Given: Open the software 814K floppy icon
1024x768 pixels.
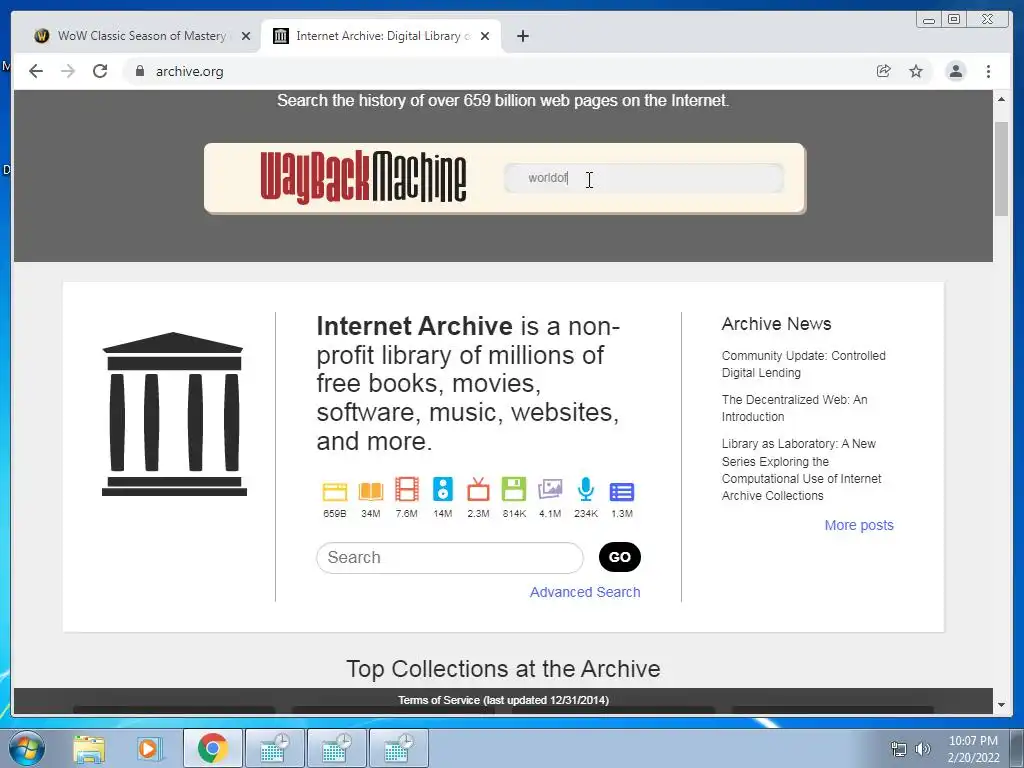Looking at the screenshot, I should pos(514,489).
